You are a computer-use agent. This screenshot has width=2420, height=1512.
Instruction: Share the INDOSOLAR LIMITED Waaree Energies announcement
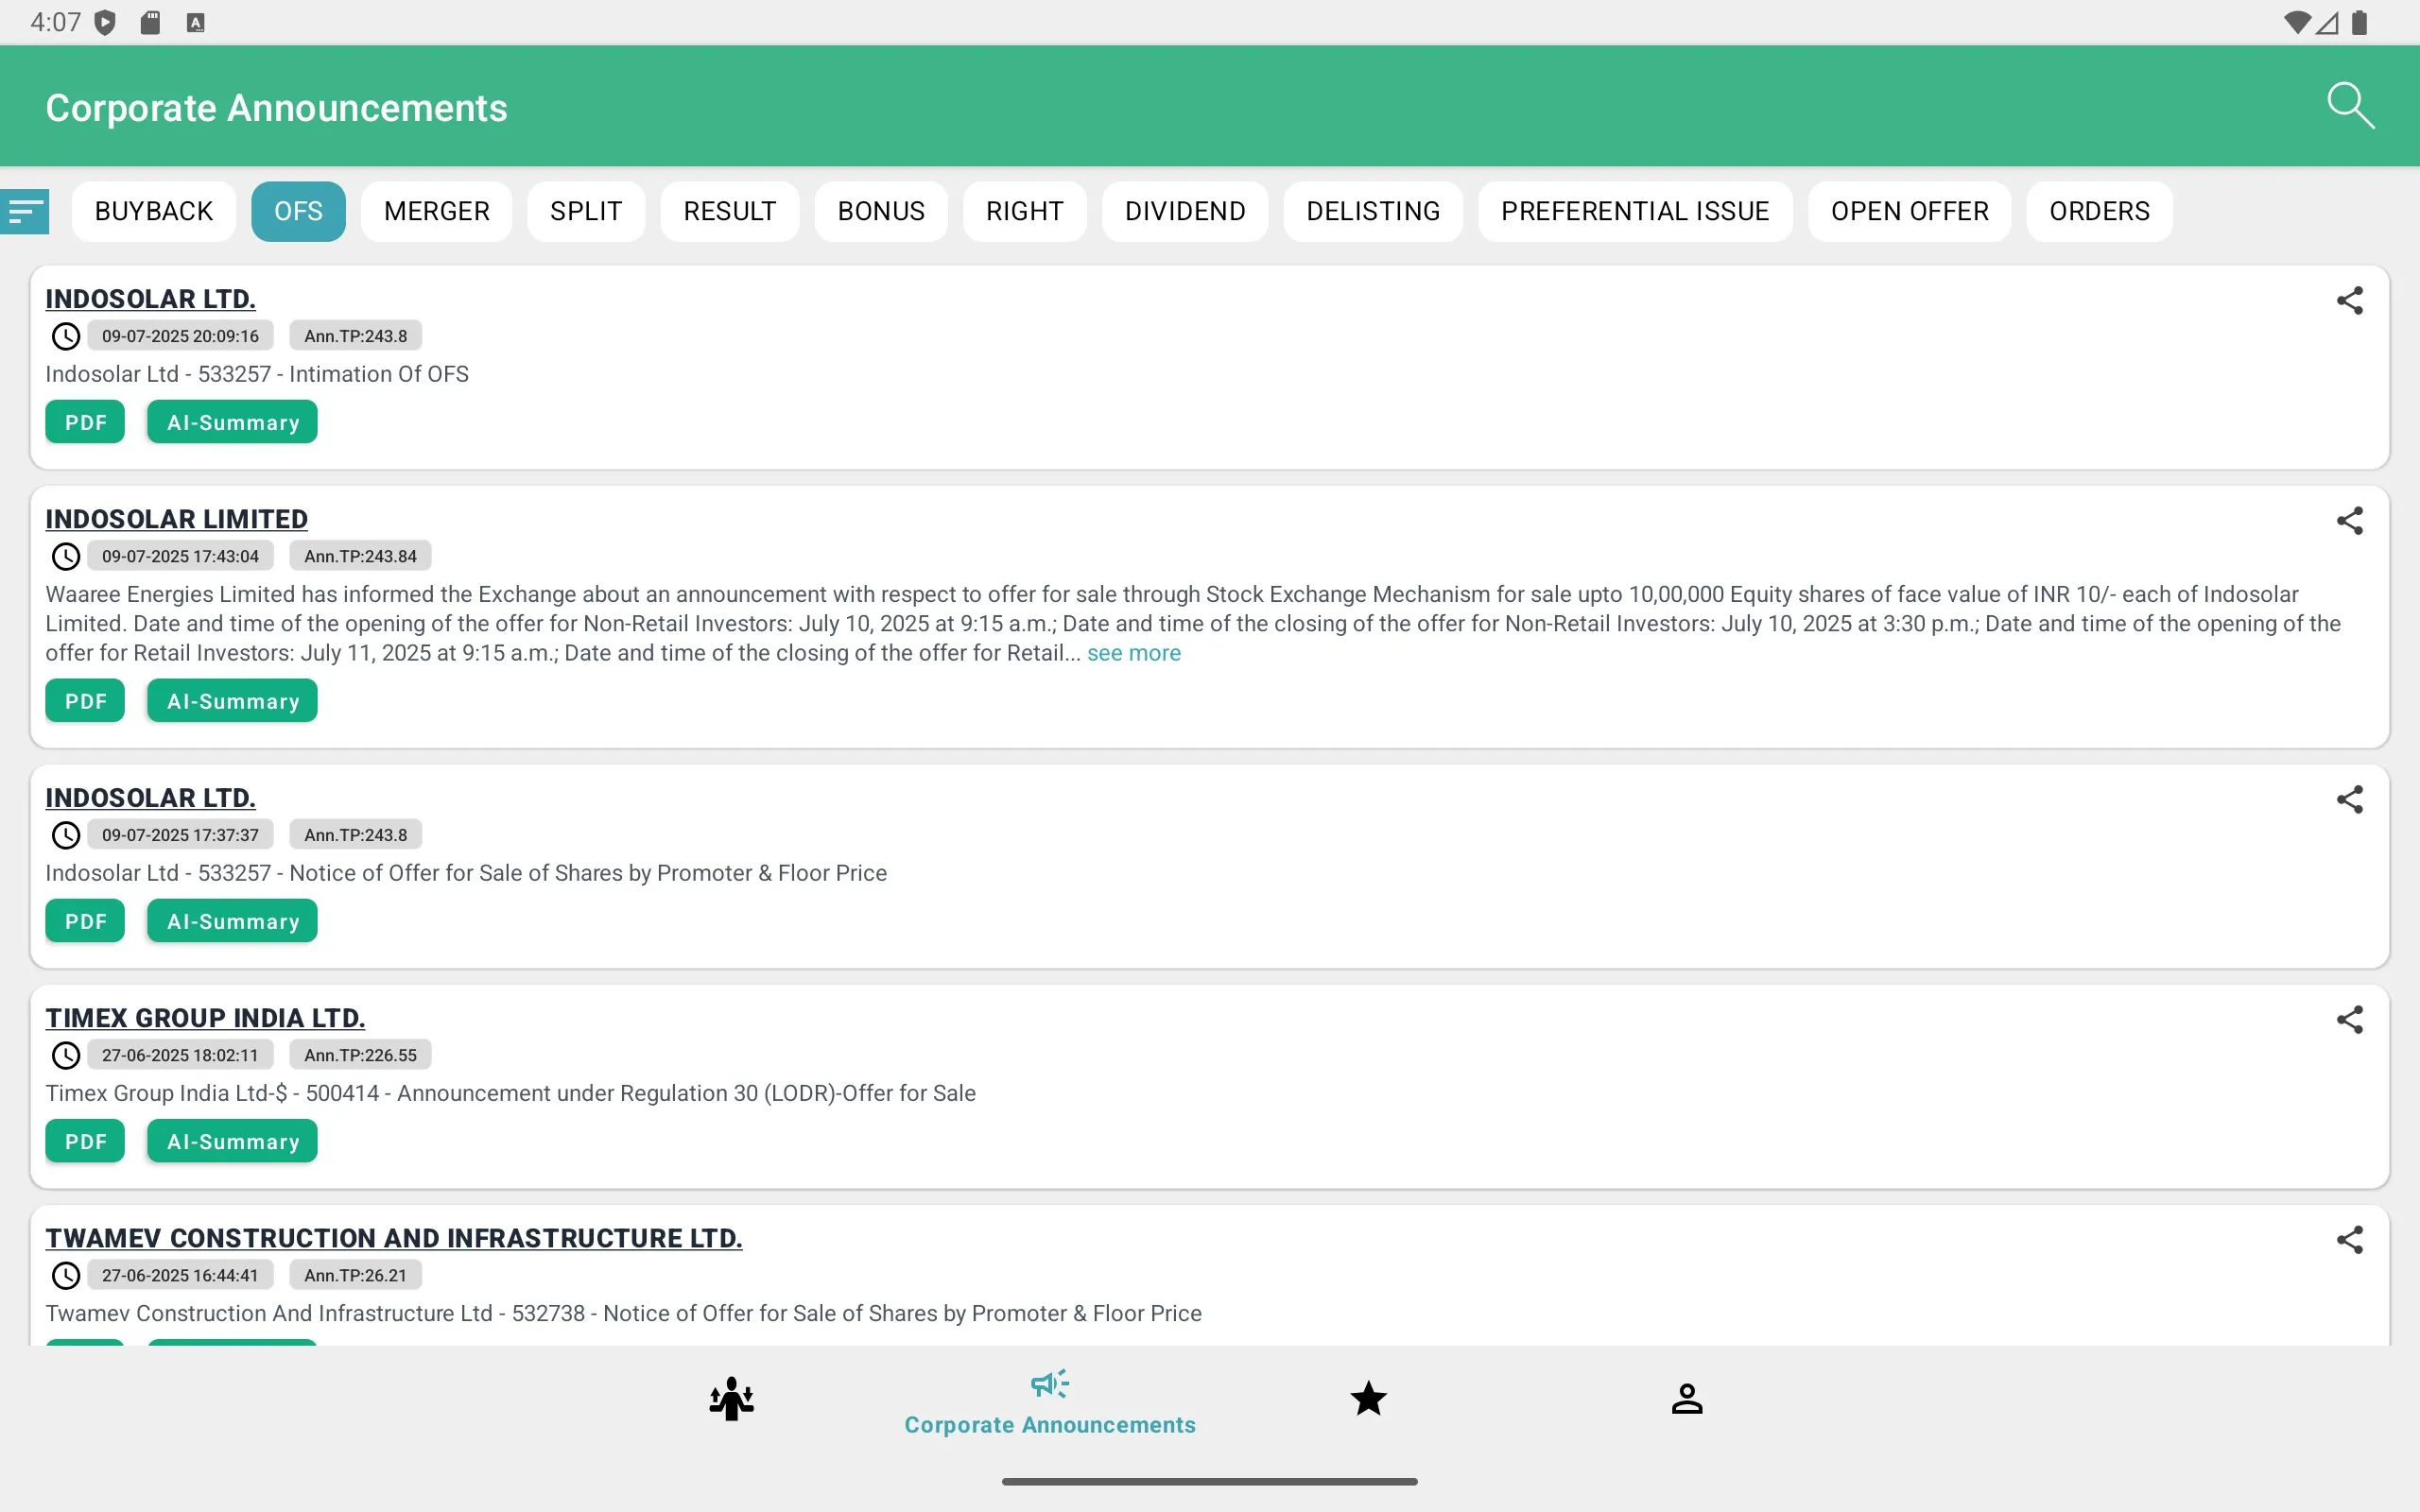pyautogui.click(x=2349, y=520)
